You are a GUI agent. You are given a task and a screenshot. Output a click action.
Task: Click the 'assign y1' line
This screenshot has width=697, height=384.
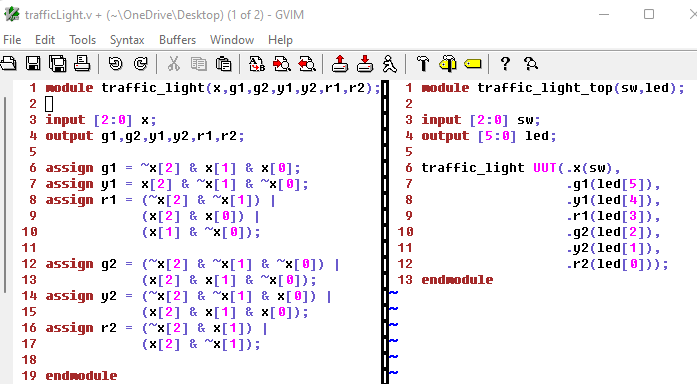[177, 184]
